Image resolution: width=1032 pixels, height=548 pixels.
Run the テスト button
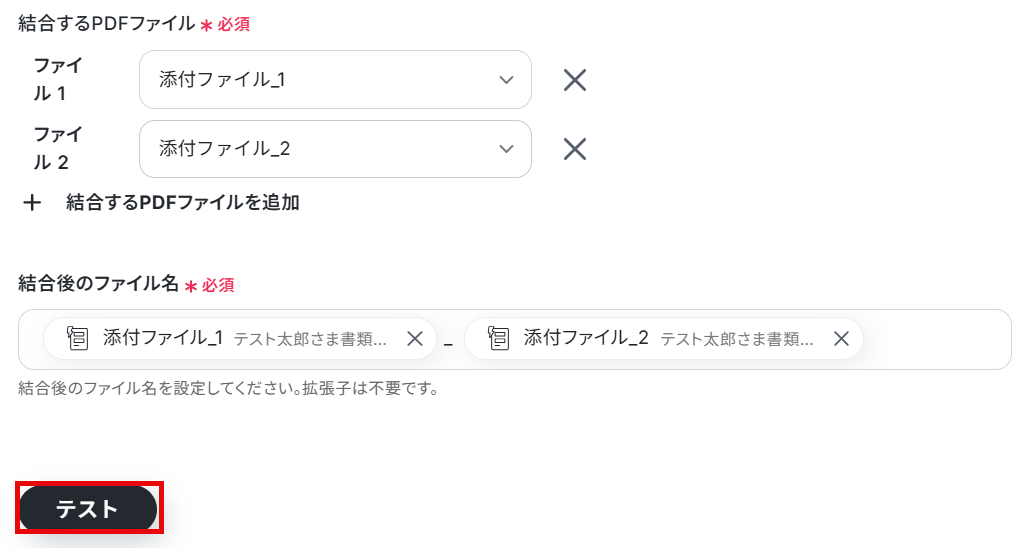click(x=88, y=508)
